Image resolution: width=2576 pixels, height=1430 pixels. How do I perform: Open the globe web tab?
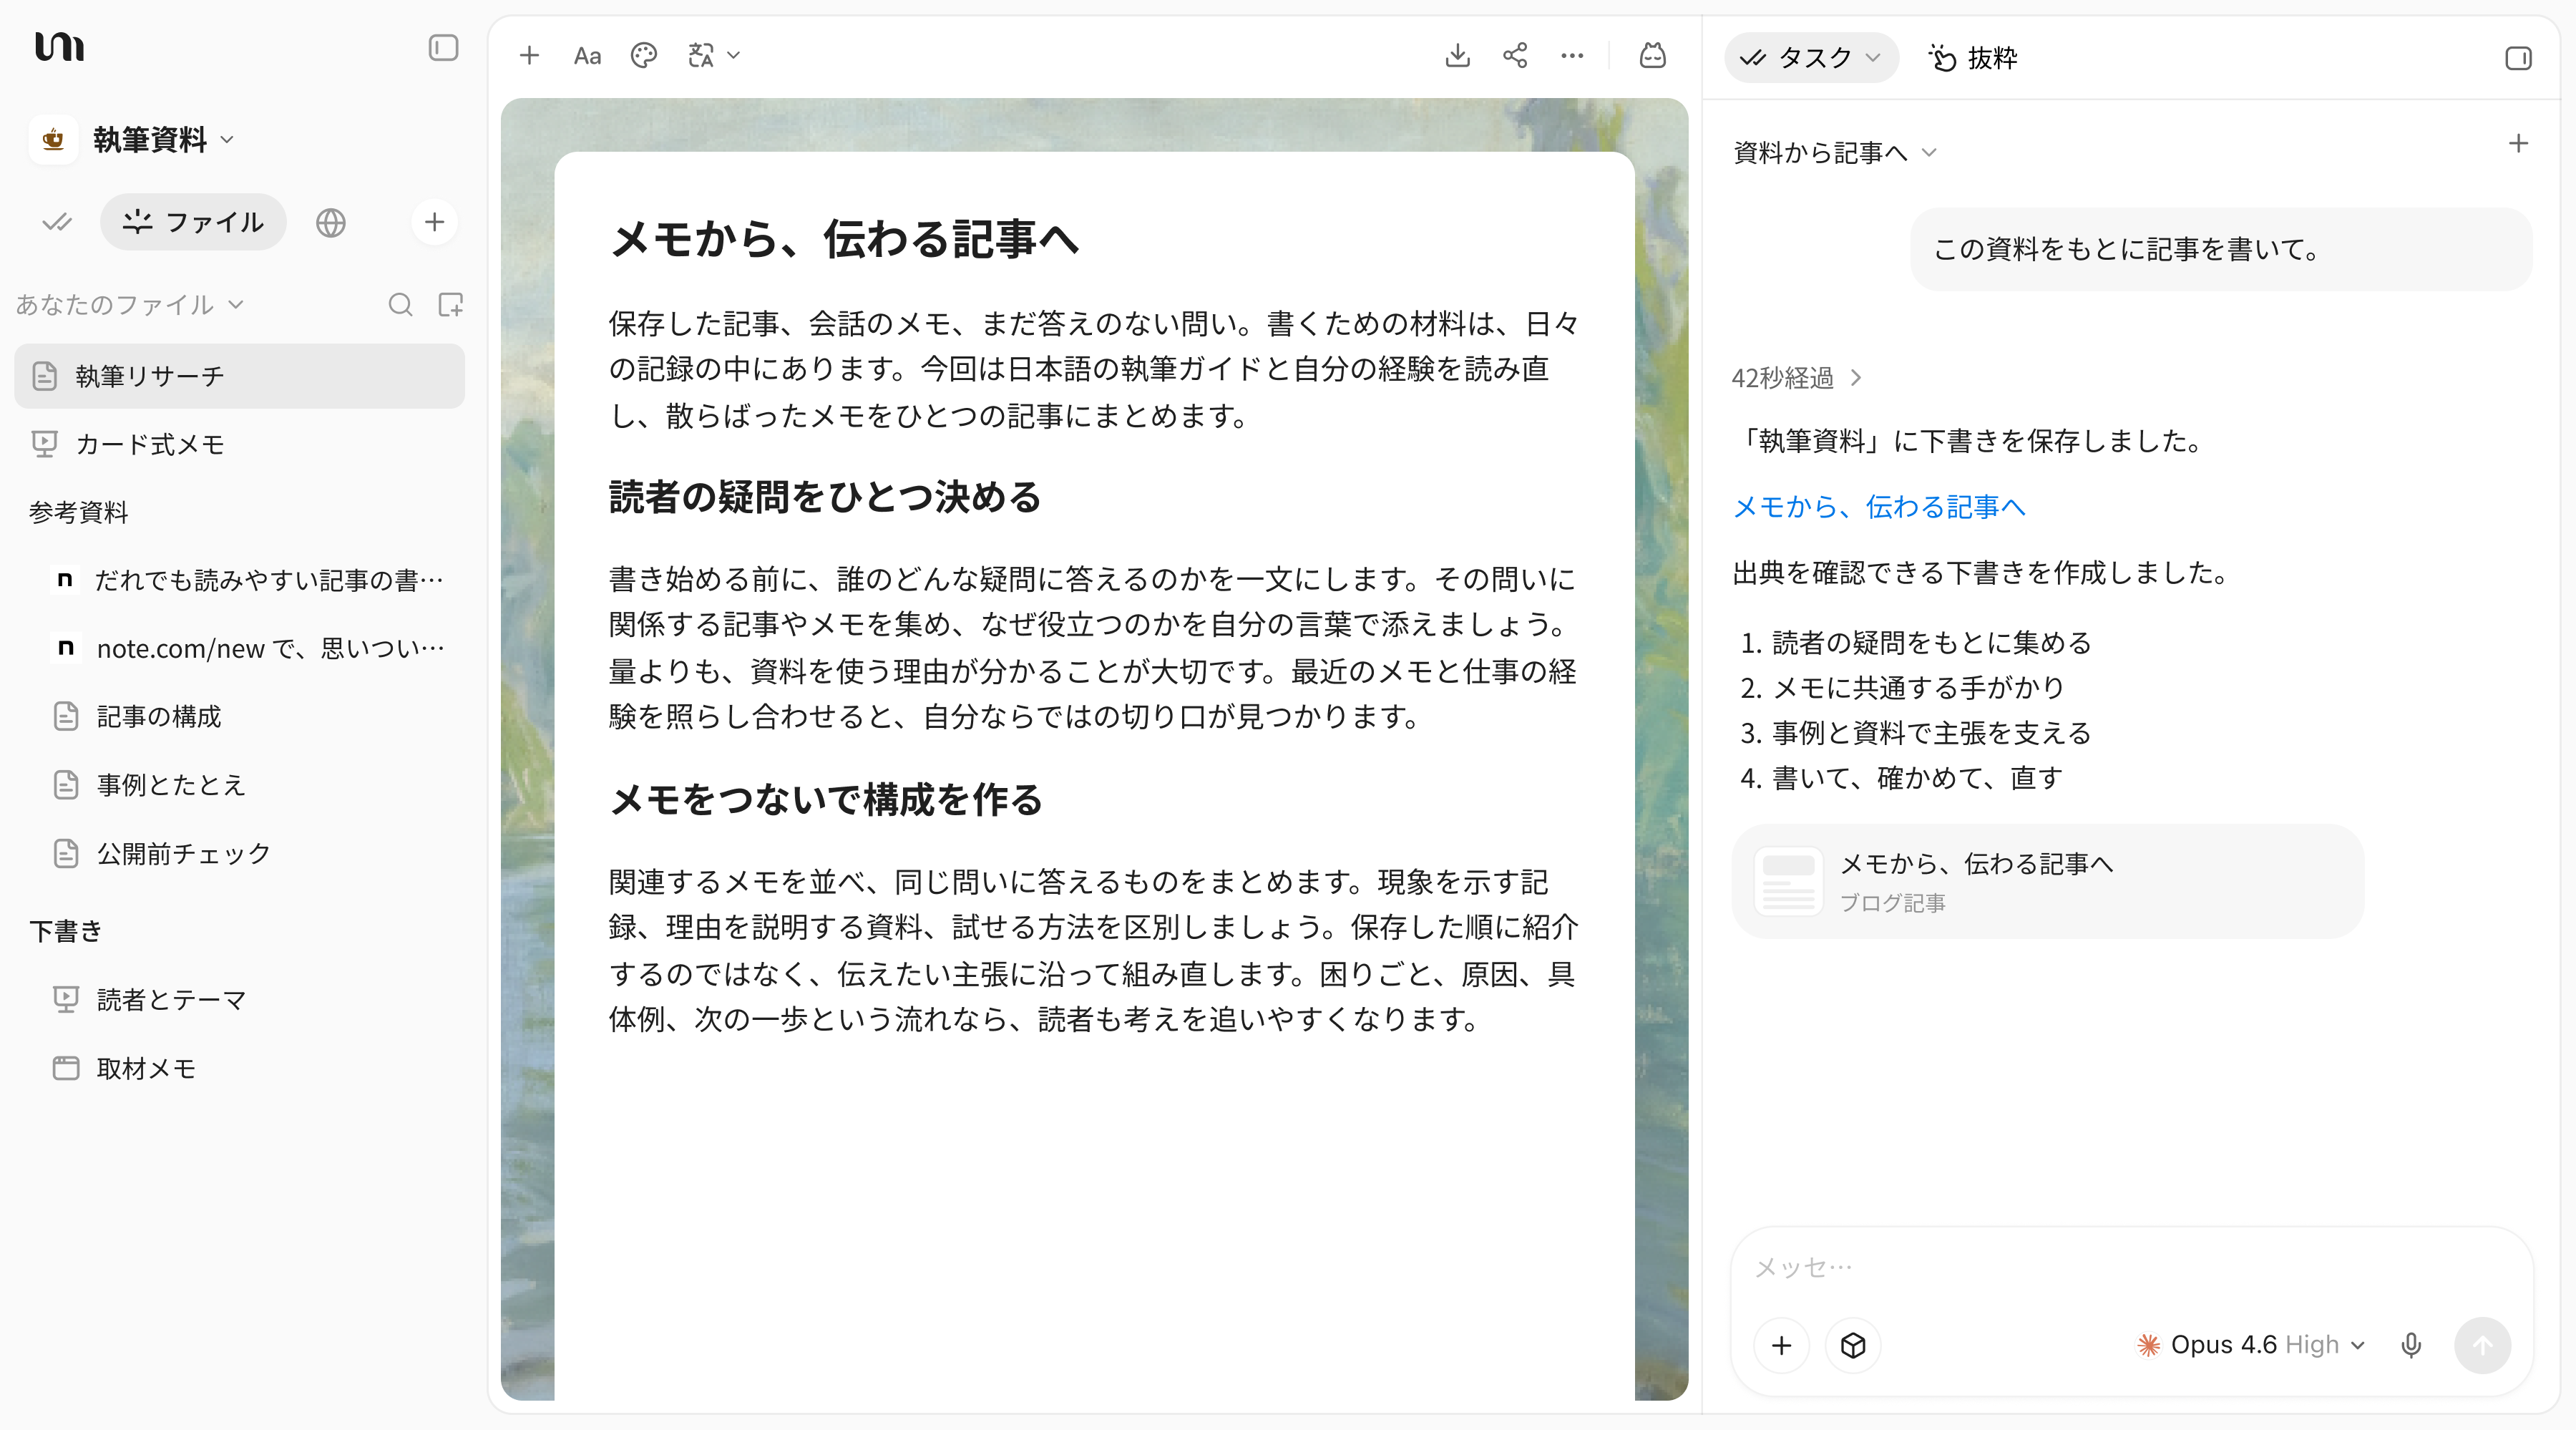click(x=331, y=222)
